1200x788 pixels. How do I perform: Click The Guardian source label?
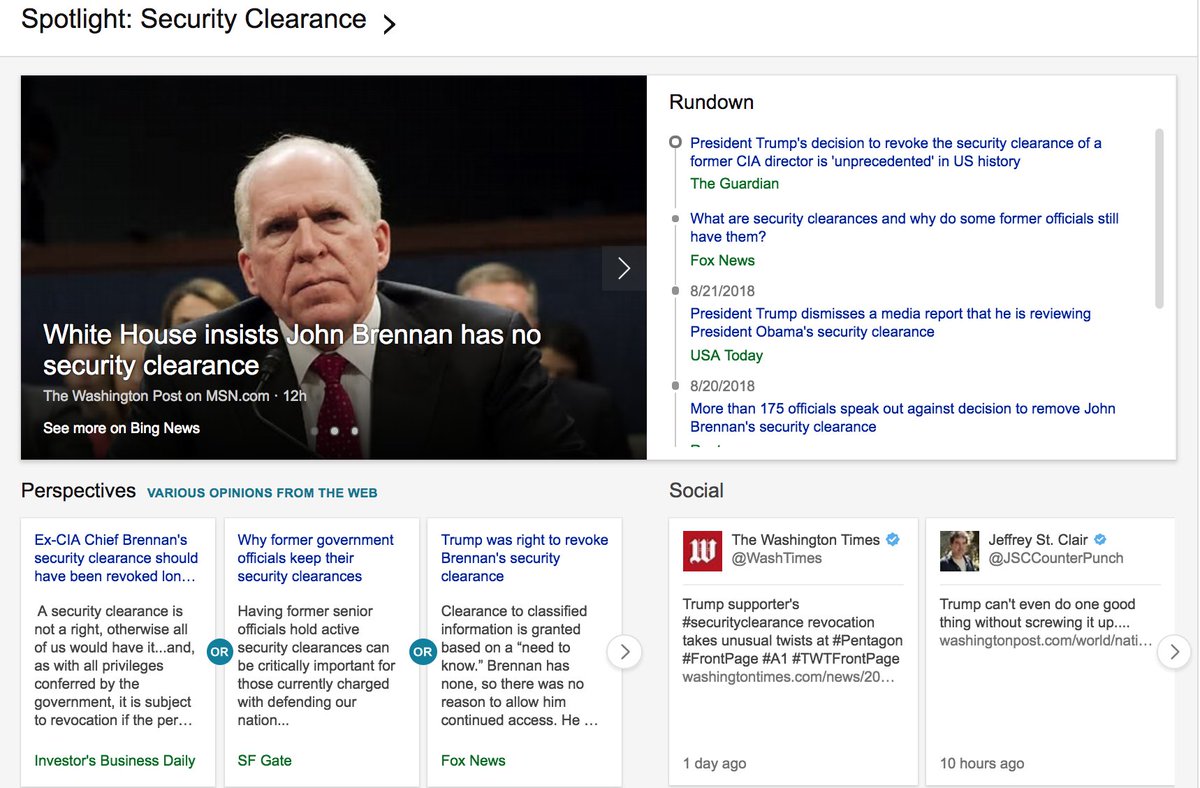[x=734, y=184]
